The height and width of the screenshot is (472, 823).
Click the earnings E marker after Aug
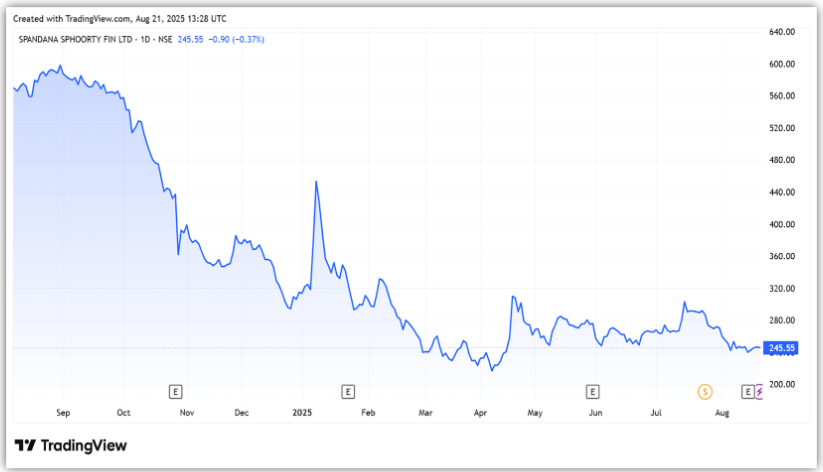[747, 390]
